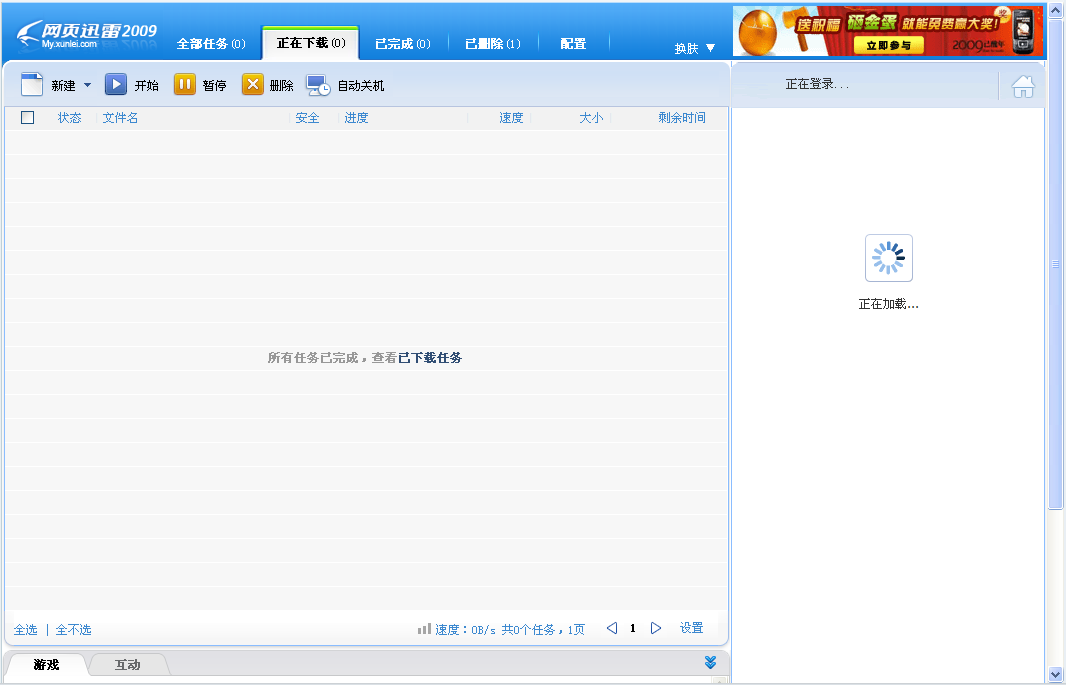Click the vertical scrollbar on the right
The image size is (1066, 685).
pyautogui.click(x=1055, y=265)
